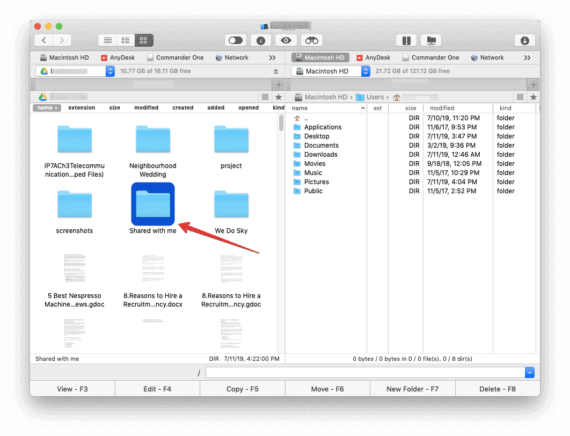Expand left panel drive selector dropdown
Viewport: 570px width, 436px height.
click(110, 71)
